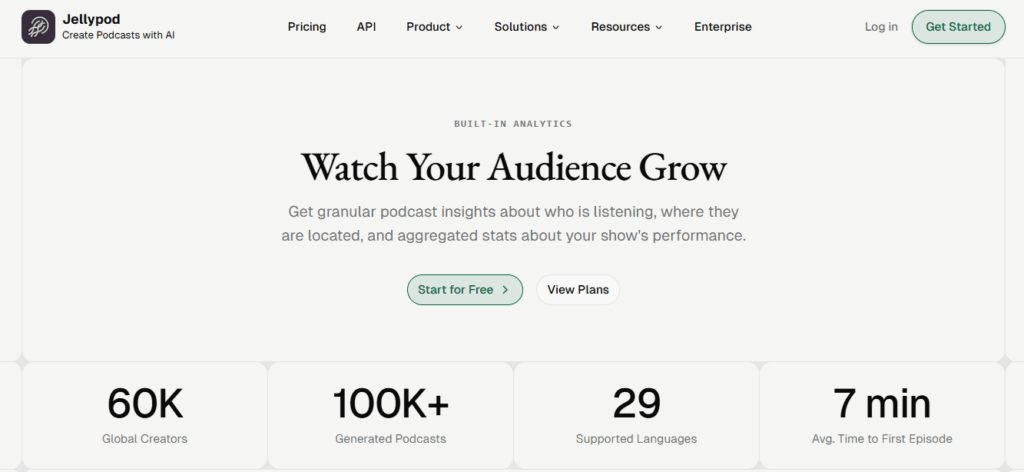
Task: Click the 7 min Avg. Time card
Action: tap(882, 415)
